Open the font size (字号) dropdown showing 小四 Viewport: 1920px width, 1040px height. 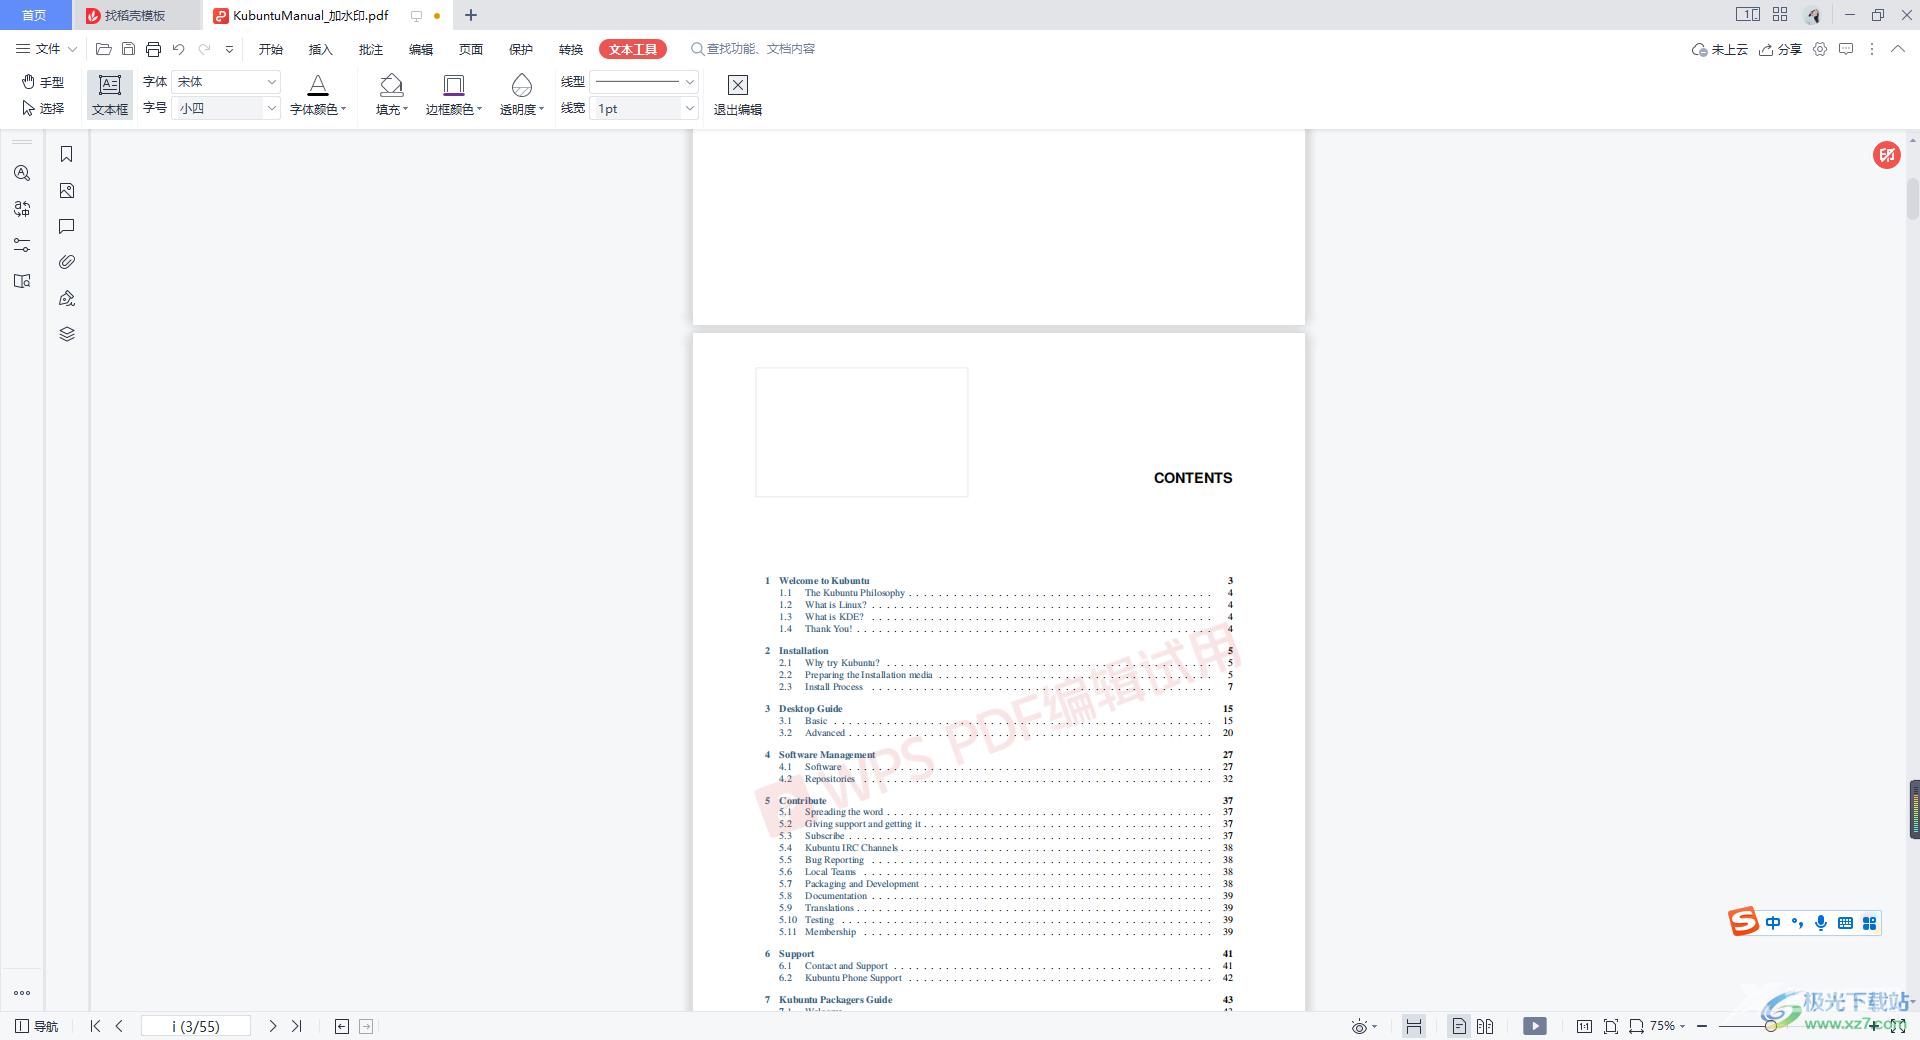tap(226, 108)
